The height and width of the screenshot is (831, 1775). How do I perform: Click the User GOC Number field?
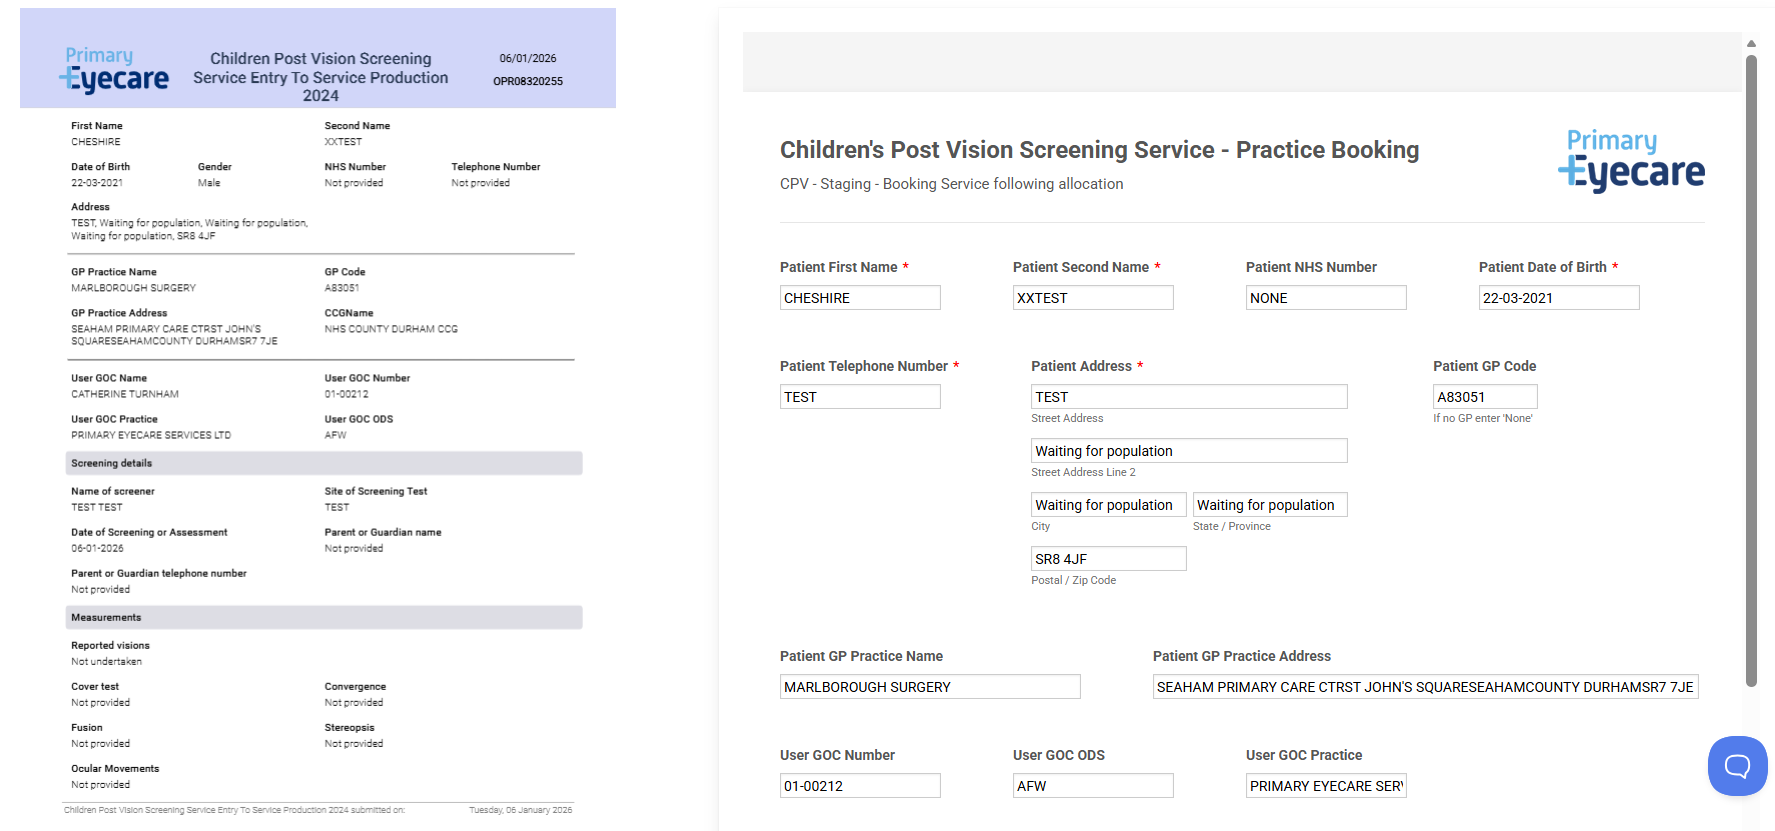pos(859,786)
